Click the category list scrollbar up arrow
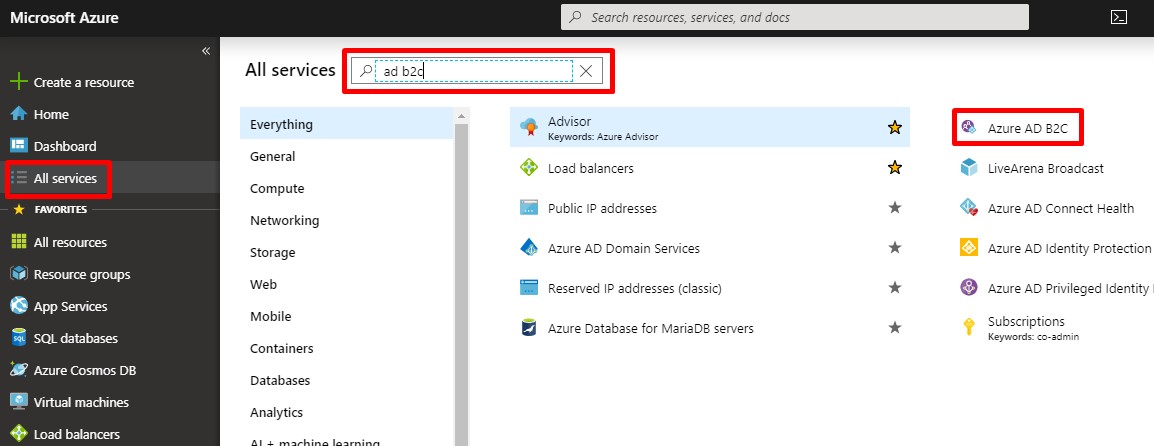This screenshot has height=446, width=1154. [461, 116]
